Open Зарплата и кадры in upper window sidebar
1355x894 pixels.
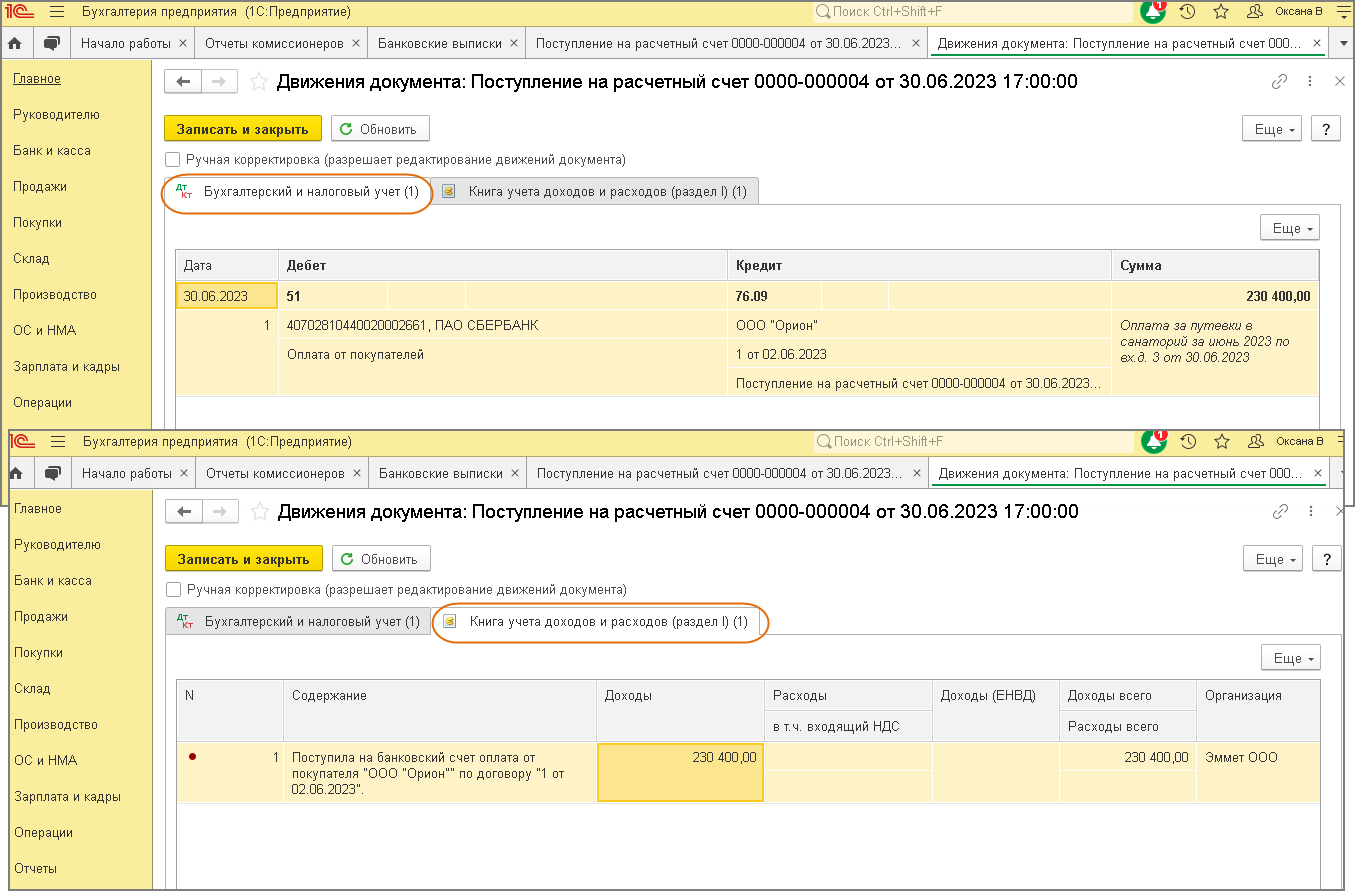coord(67,367)
